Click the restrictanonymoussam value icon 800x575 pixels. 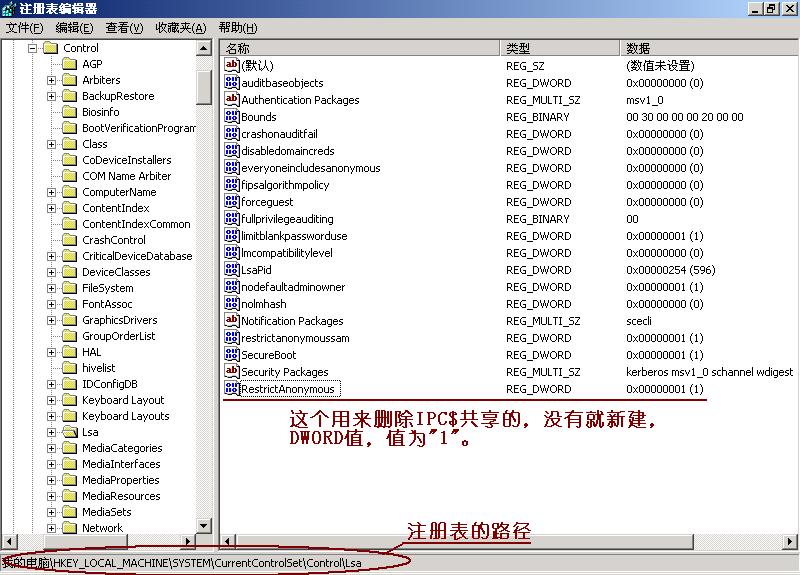[232, 337]
